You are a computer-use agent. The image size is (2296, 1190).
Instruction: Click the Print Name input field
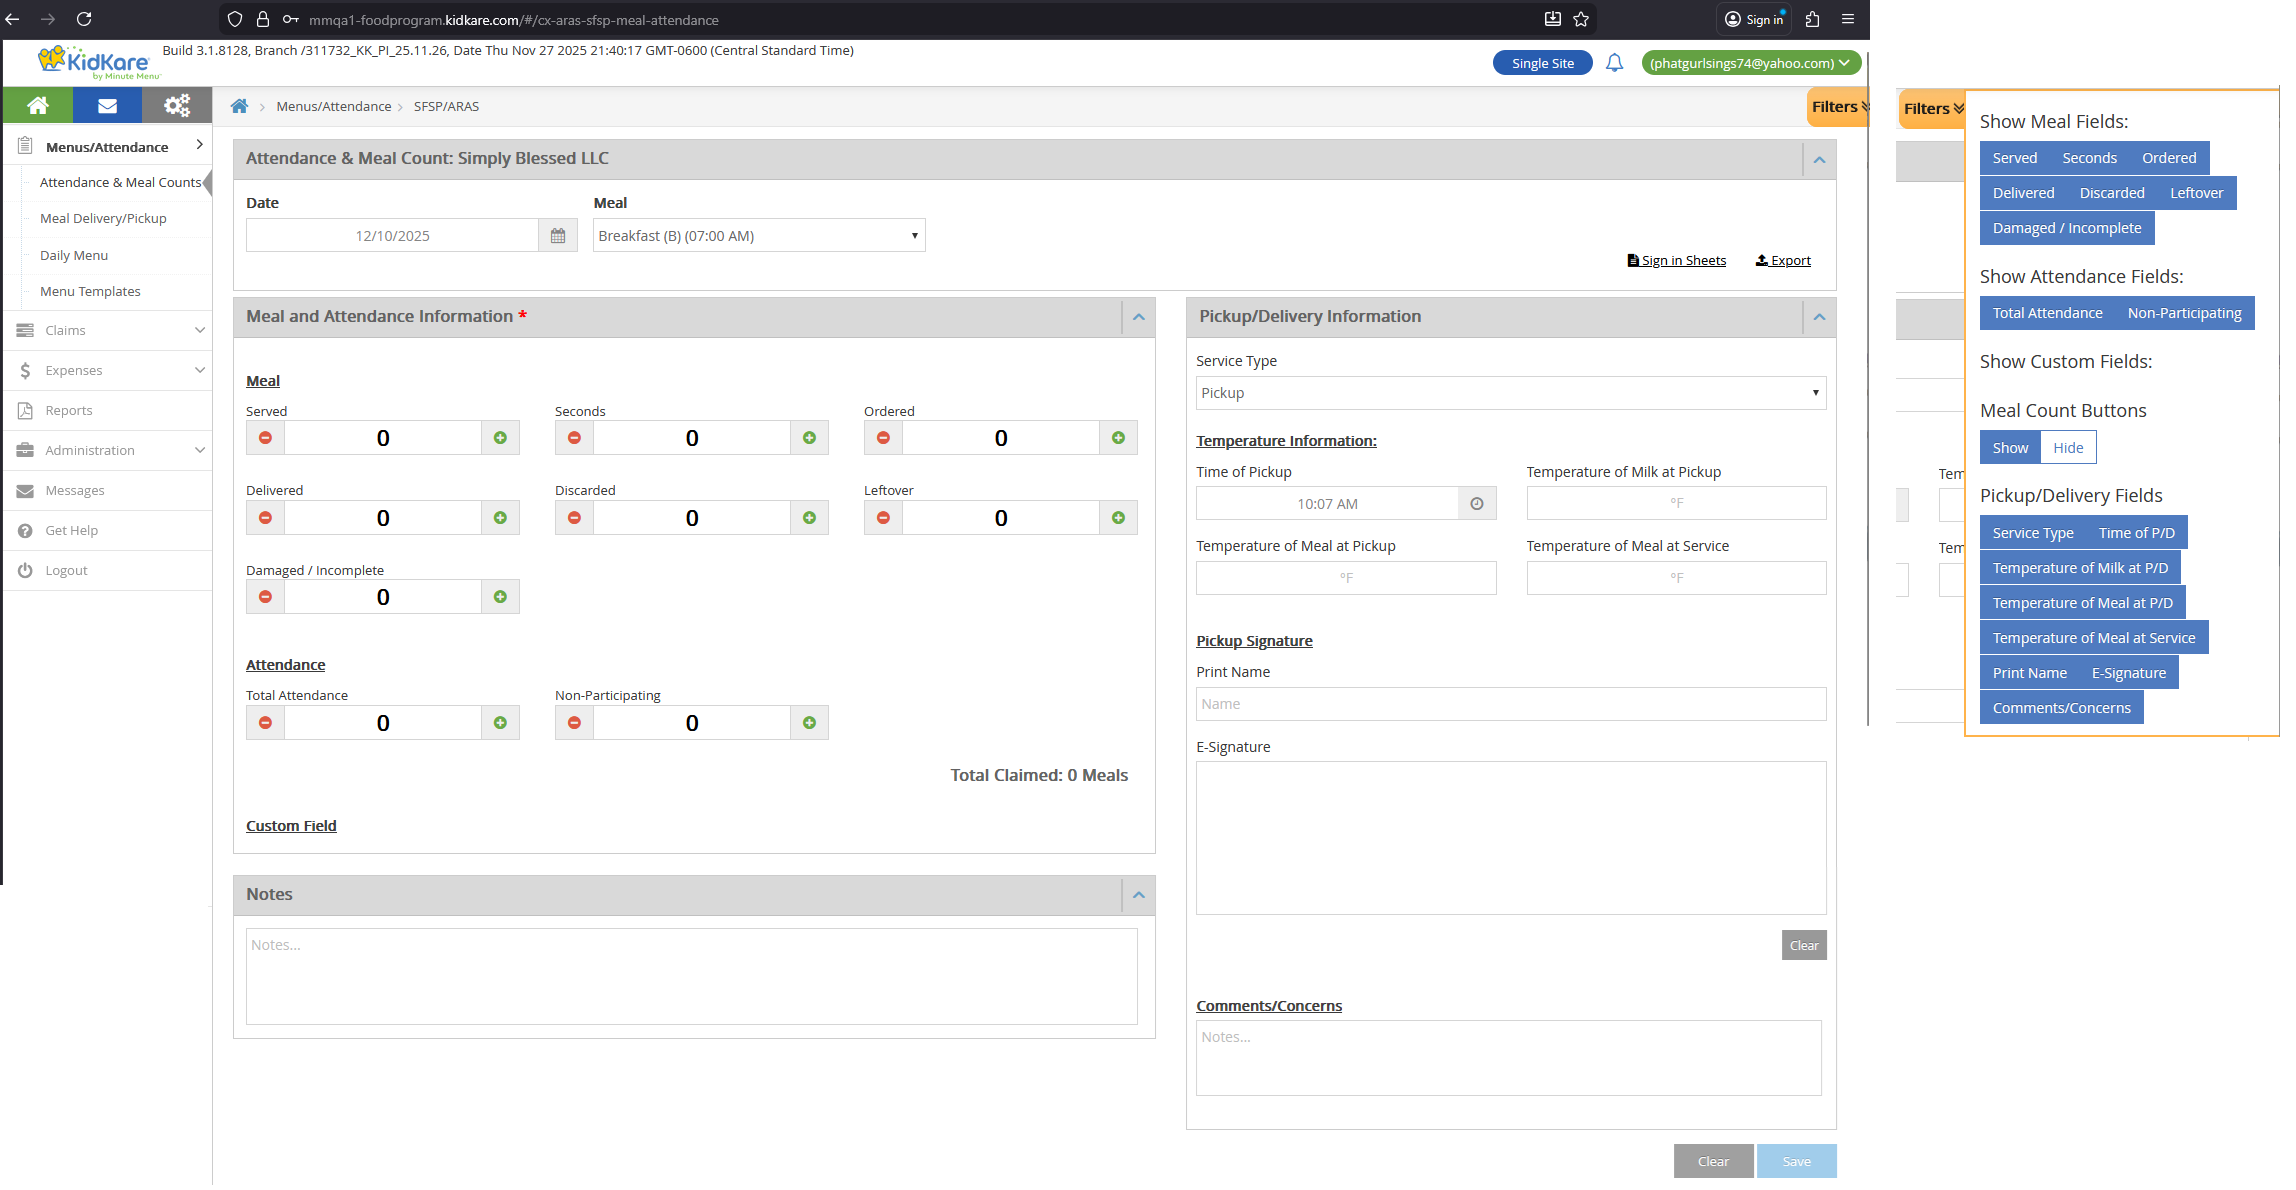pos(1510,704)
